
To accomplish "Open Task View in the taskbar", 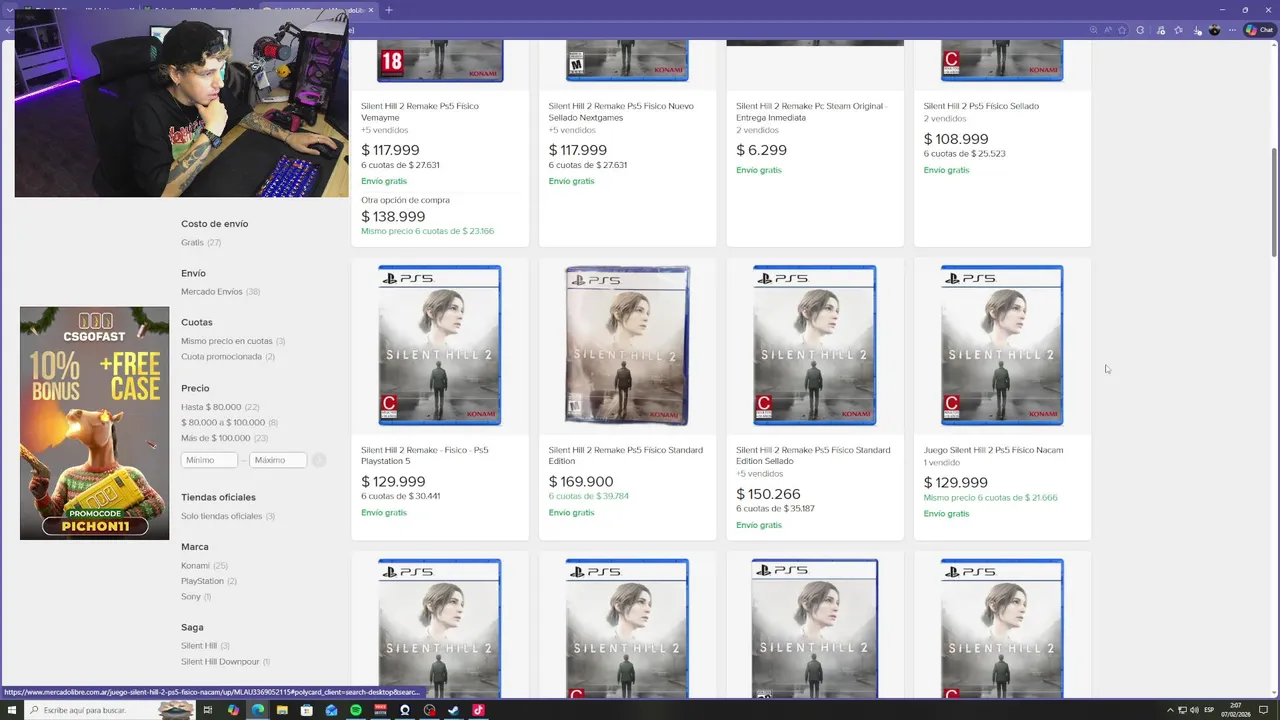I will click(x=208, y=710).
